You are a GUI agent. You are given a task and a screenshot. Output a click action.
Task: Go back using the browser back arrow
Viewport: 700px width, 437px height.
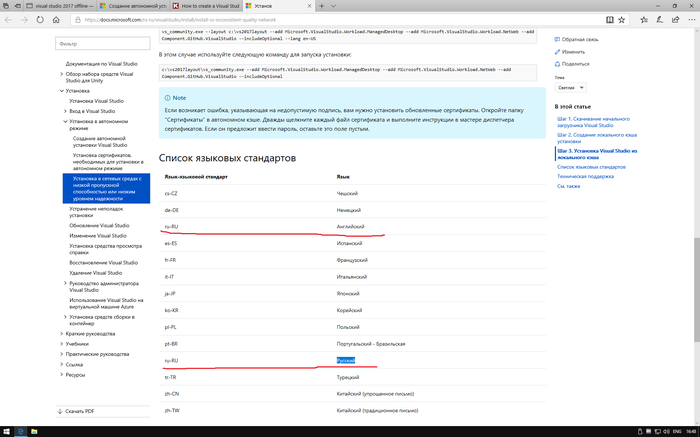click(x=8, y=20)
